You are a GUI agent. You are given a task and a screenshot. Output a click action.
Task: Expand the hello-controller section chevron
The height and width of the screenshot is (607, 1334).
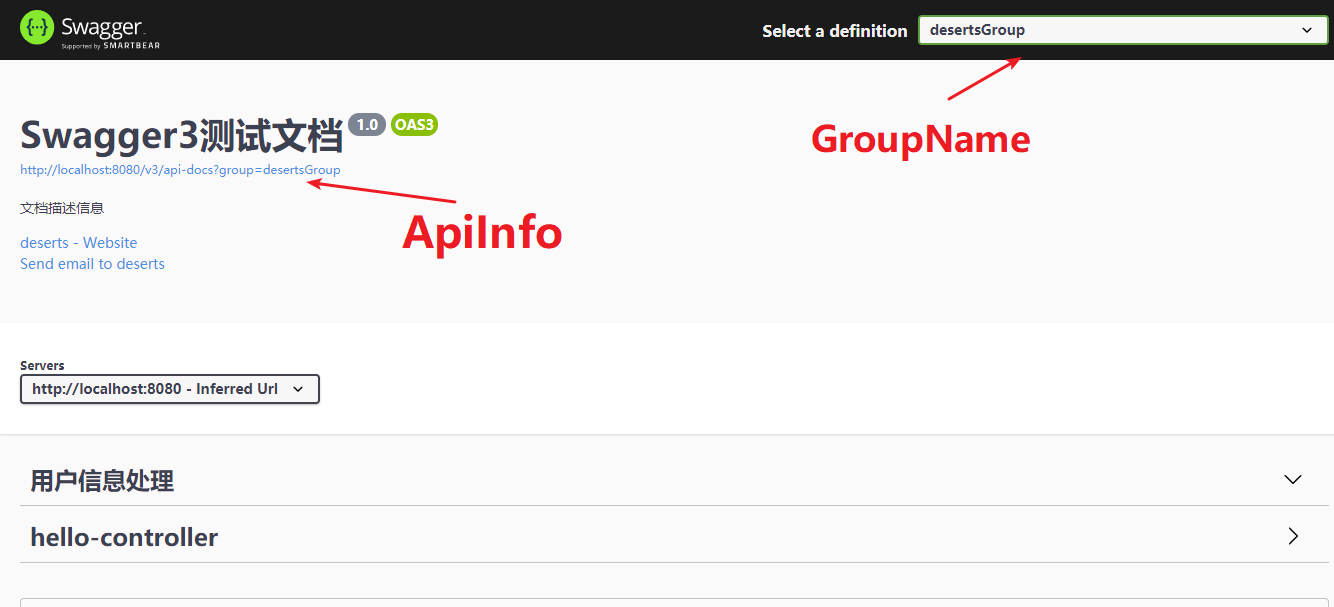[1293, 536]
